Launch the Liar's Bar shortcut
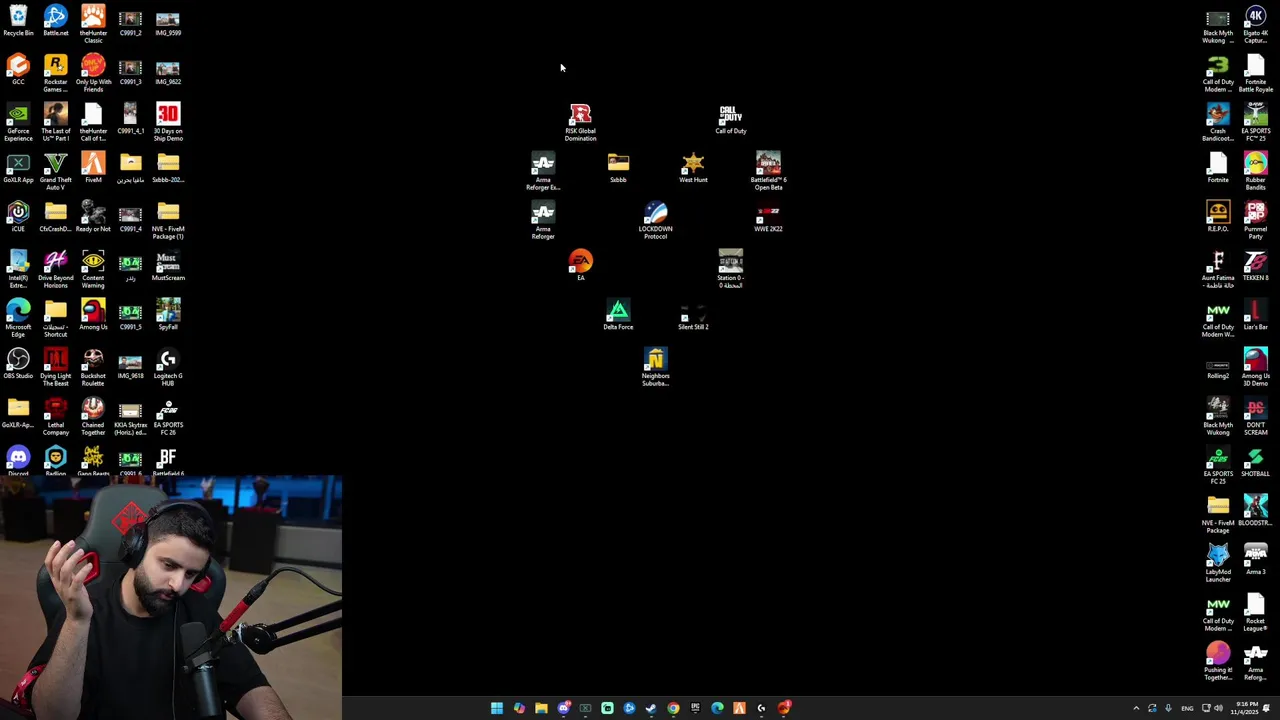This screenshot has height=720, width=1280. click(x=1255, y=315)
